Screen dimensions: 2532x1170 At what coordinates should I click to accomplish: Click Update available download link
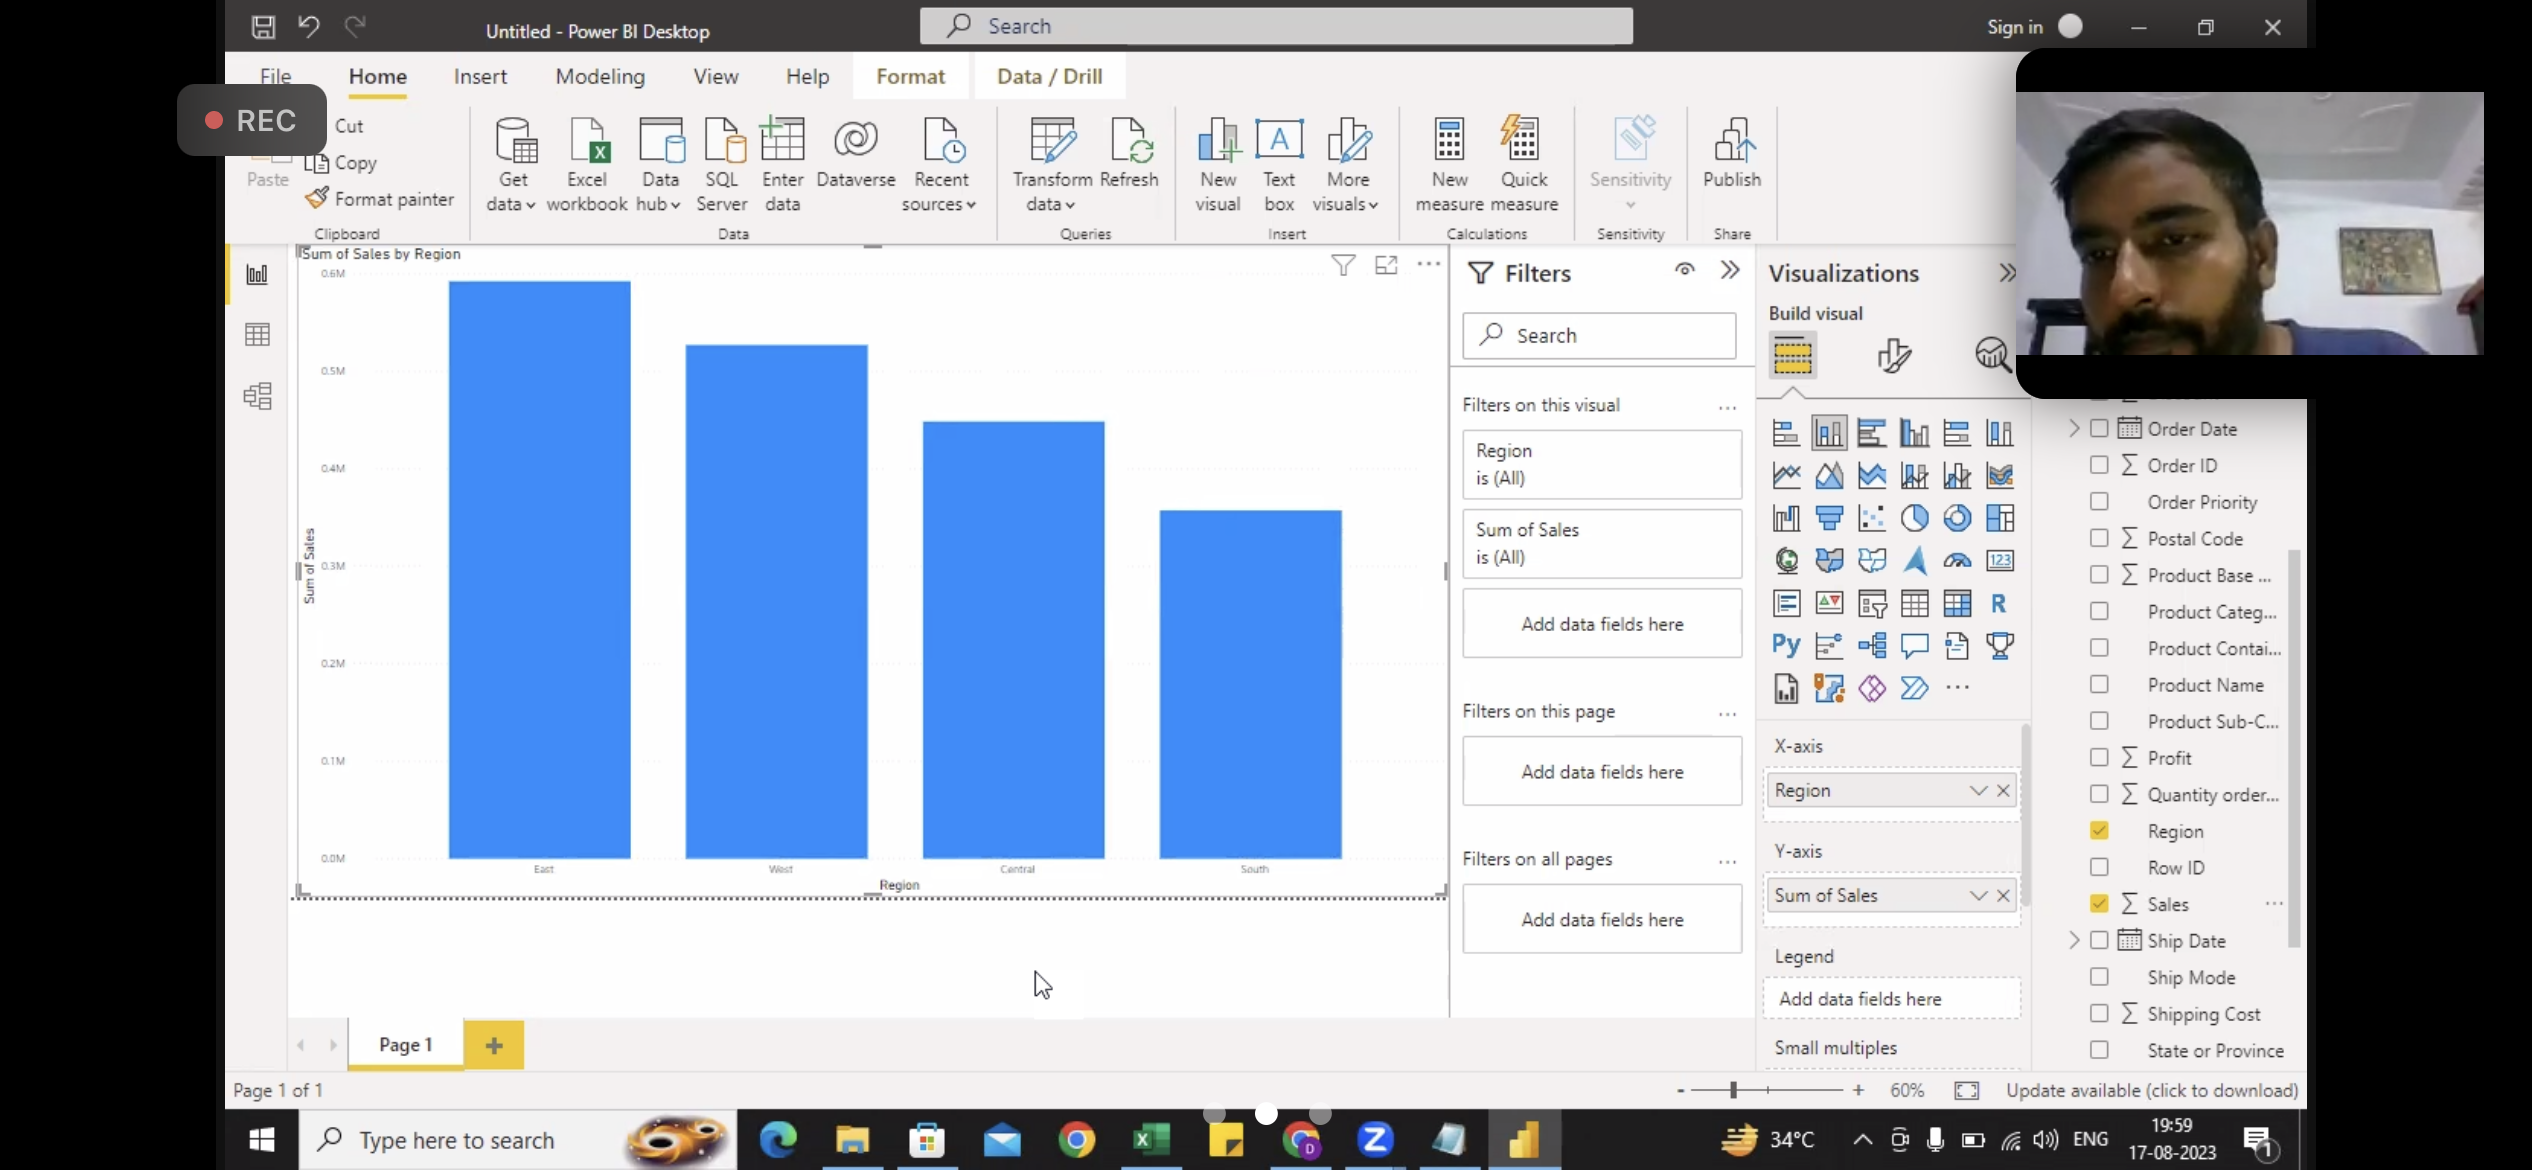pos(2152,1090)
